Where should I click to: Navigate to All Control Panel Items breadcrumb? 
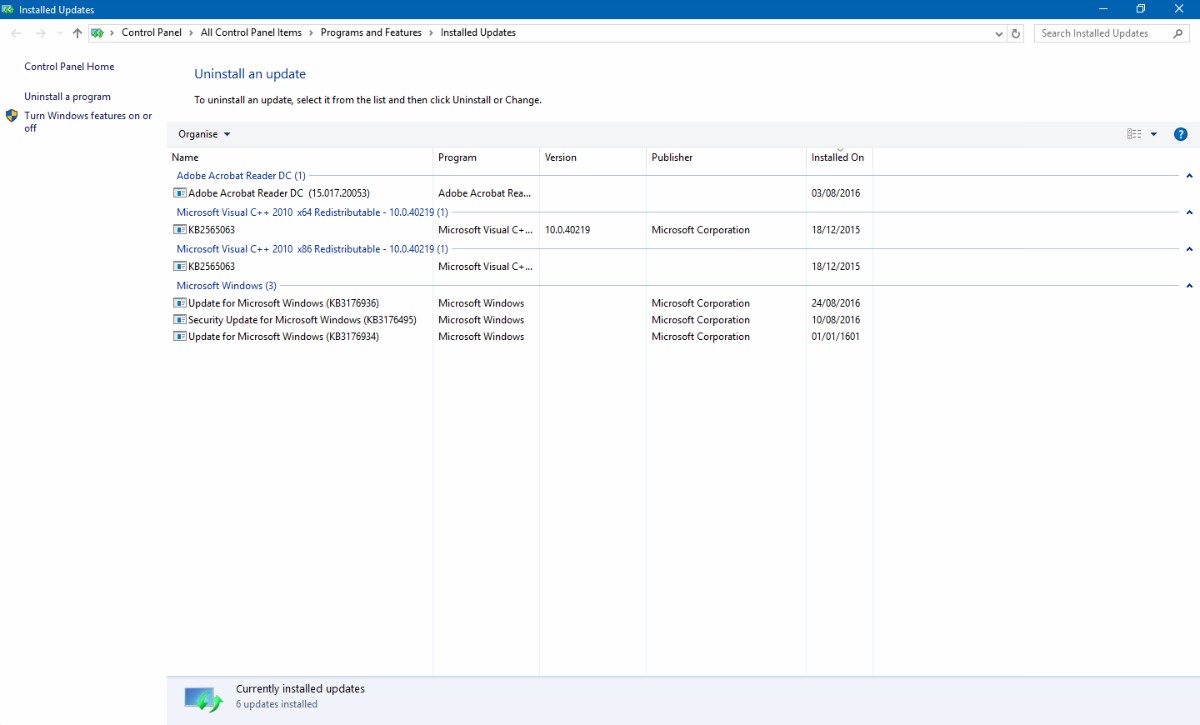click(x=251, y=33)
